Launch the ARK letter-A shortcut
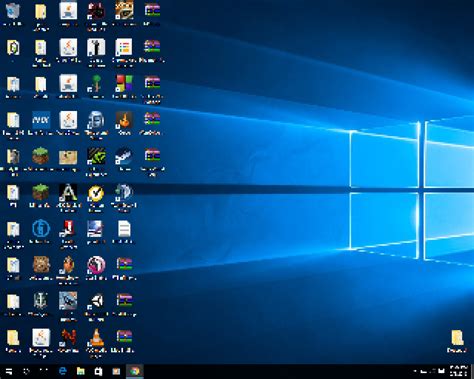This screenshot has width=474, height=379. 68,193
